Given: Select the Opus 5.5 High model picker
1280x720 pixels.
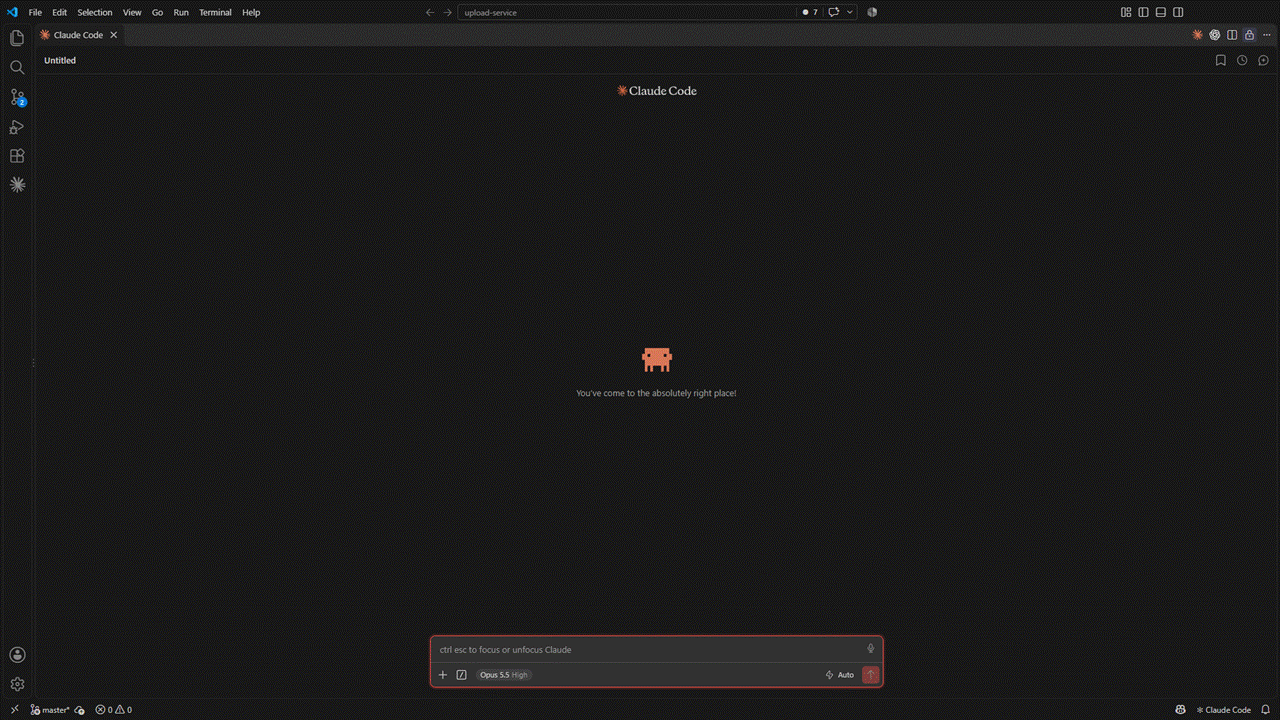Looking at the screenshot, I should [x=503, y=675].
